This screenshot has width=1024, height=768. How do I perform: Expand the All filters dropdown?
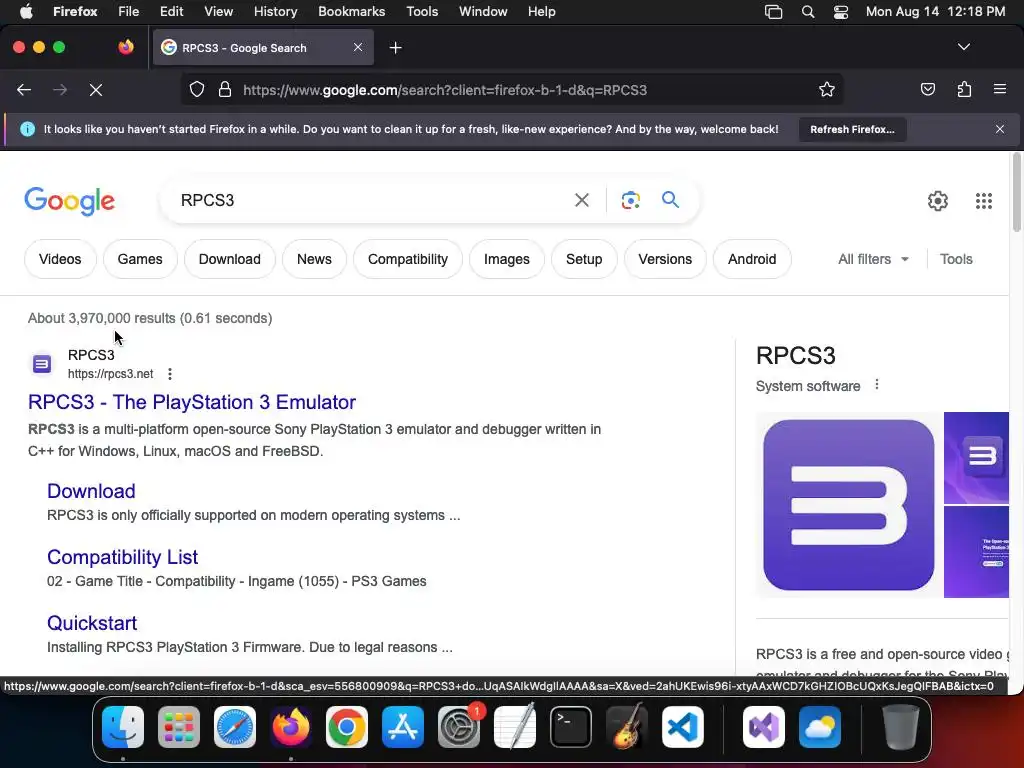(x=873, y=259)
